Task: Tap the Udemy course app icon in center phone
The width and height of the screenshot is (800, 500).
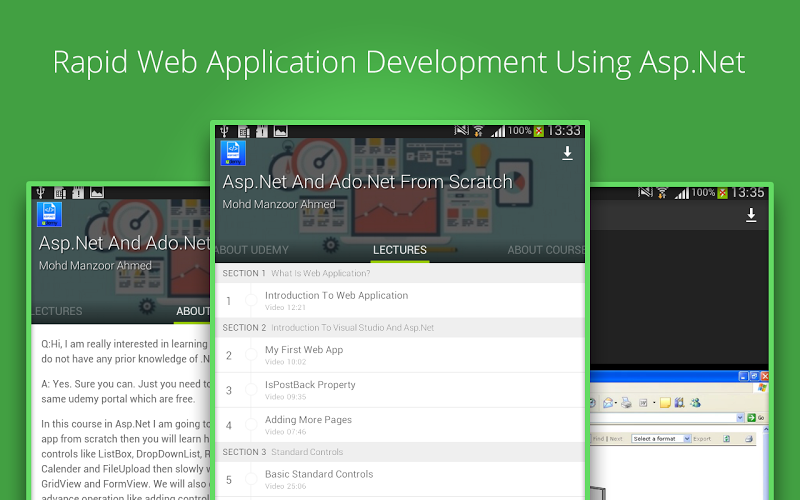Action: coord(233,153)
